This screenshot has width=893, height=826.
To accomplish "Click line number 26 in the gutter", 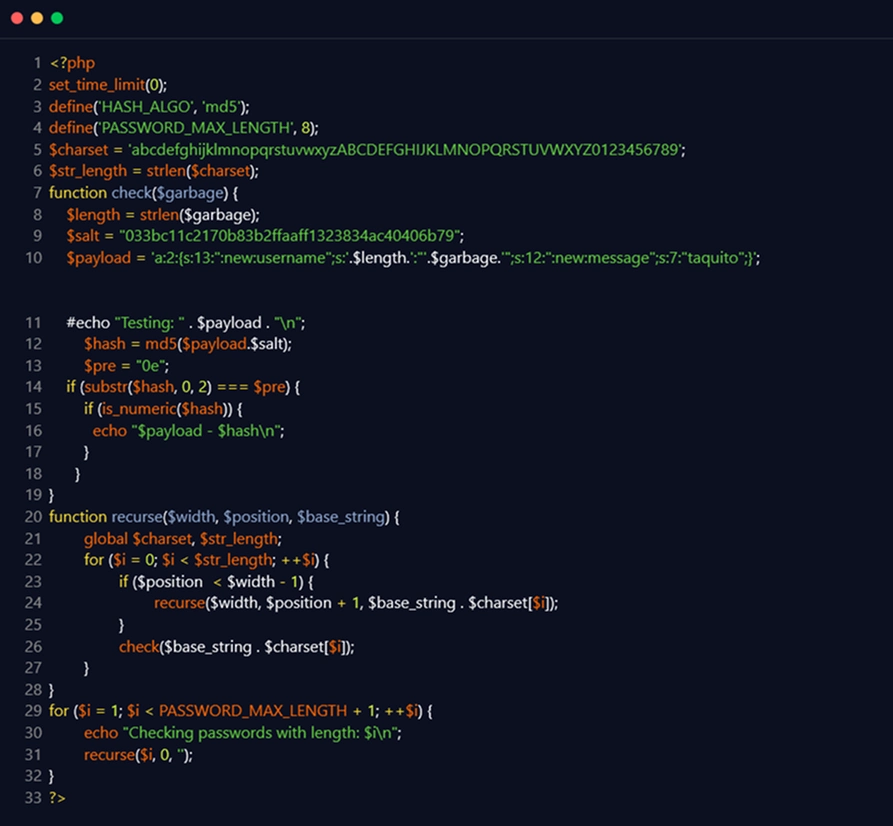I will click(x=31, y=646).
